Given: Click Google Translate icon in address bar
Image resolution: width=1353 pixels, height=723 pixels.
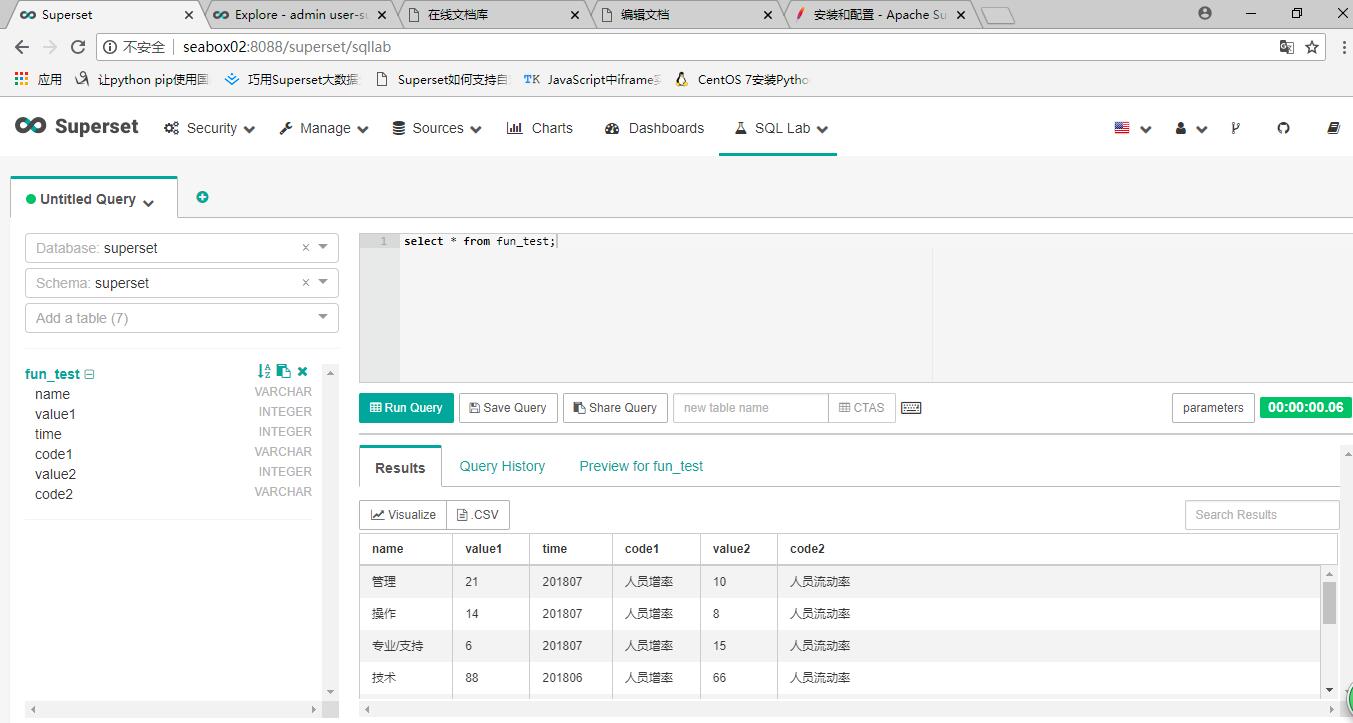Looking at the screenshot, I should point(1287,47).
